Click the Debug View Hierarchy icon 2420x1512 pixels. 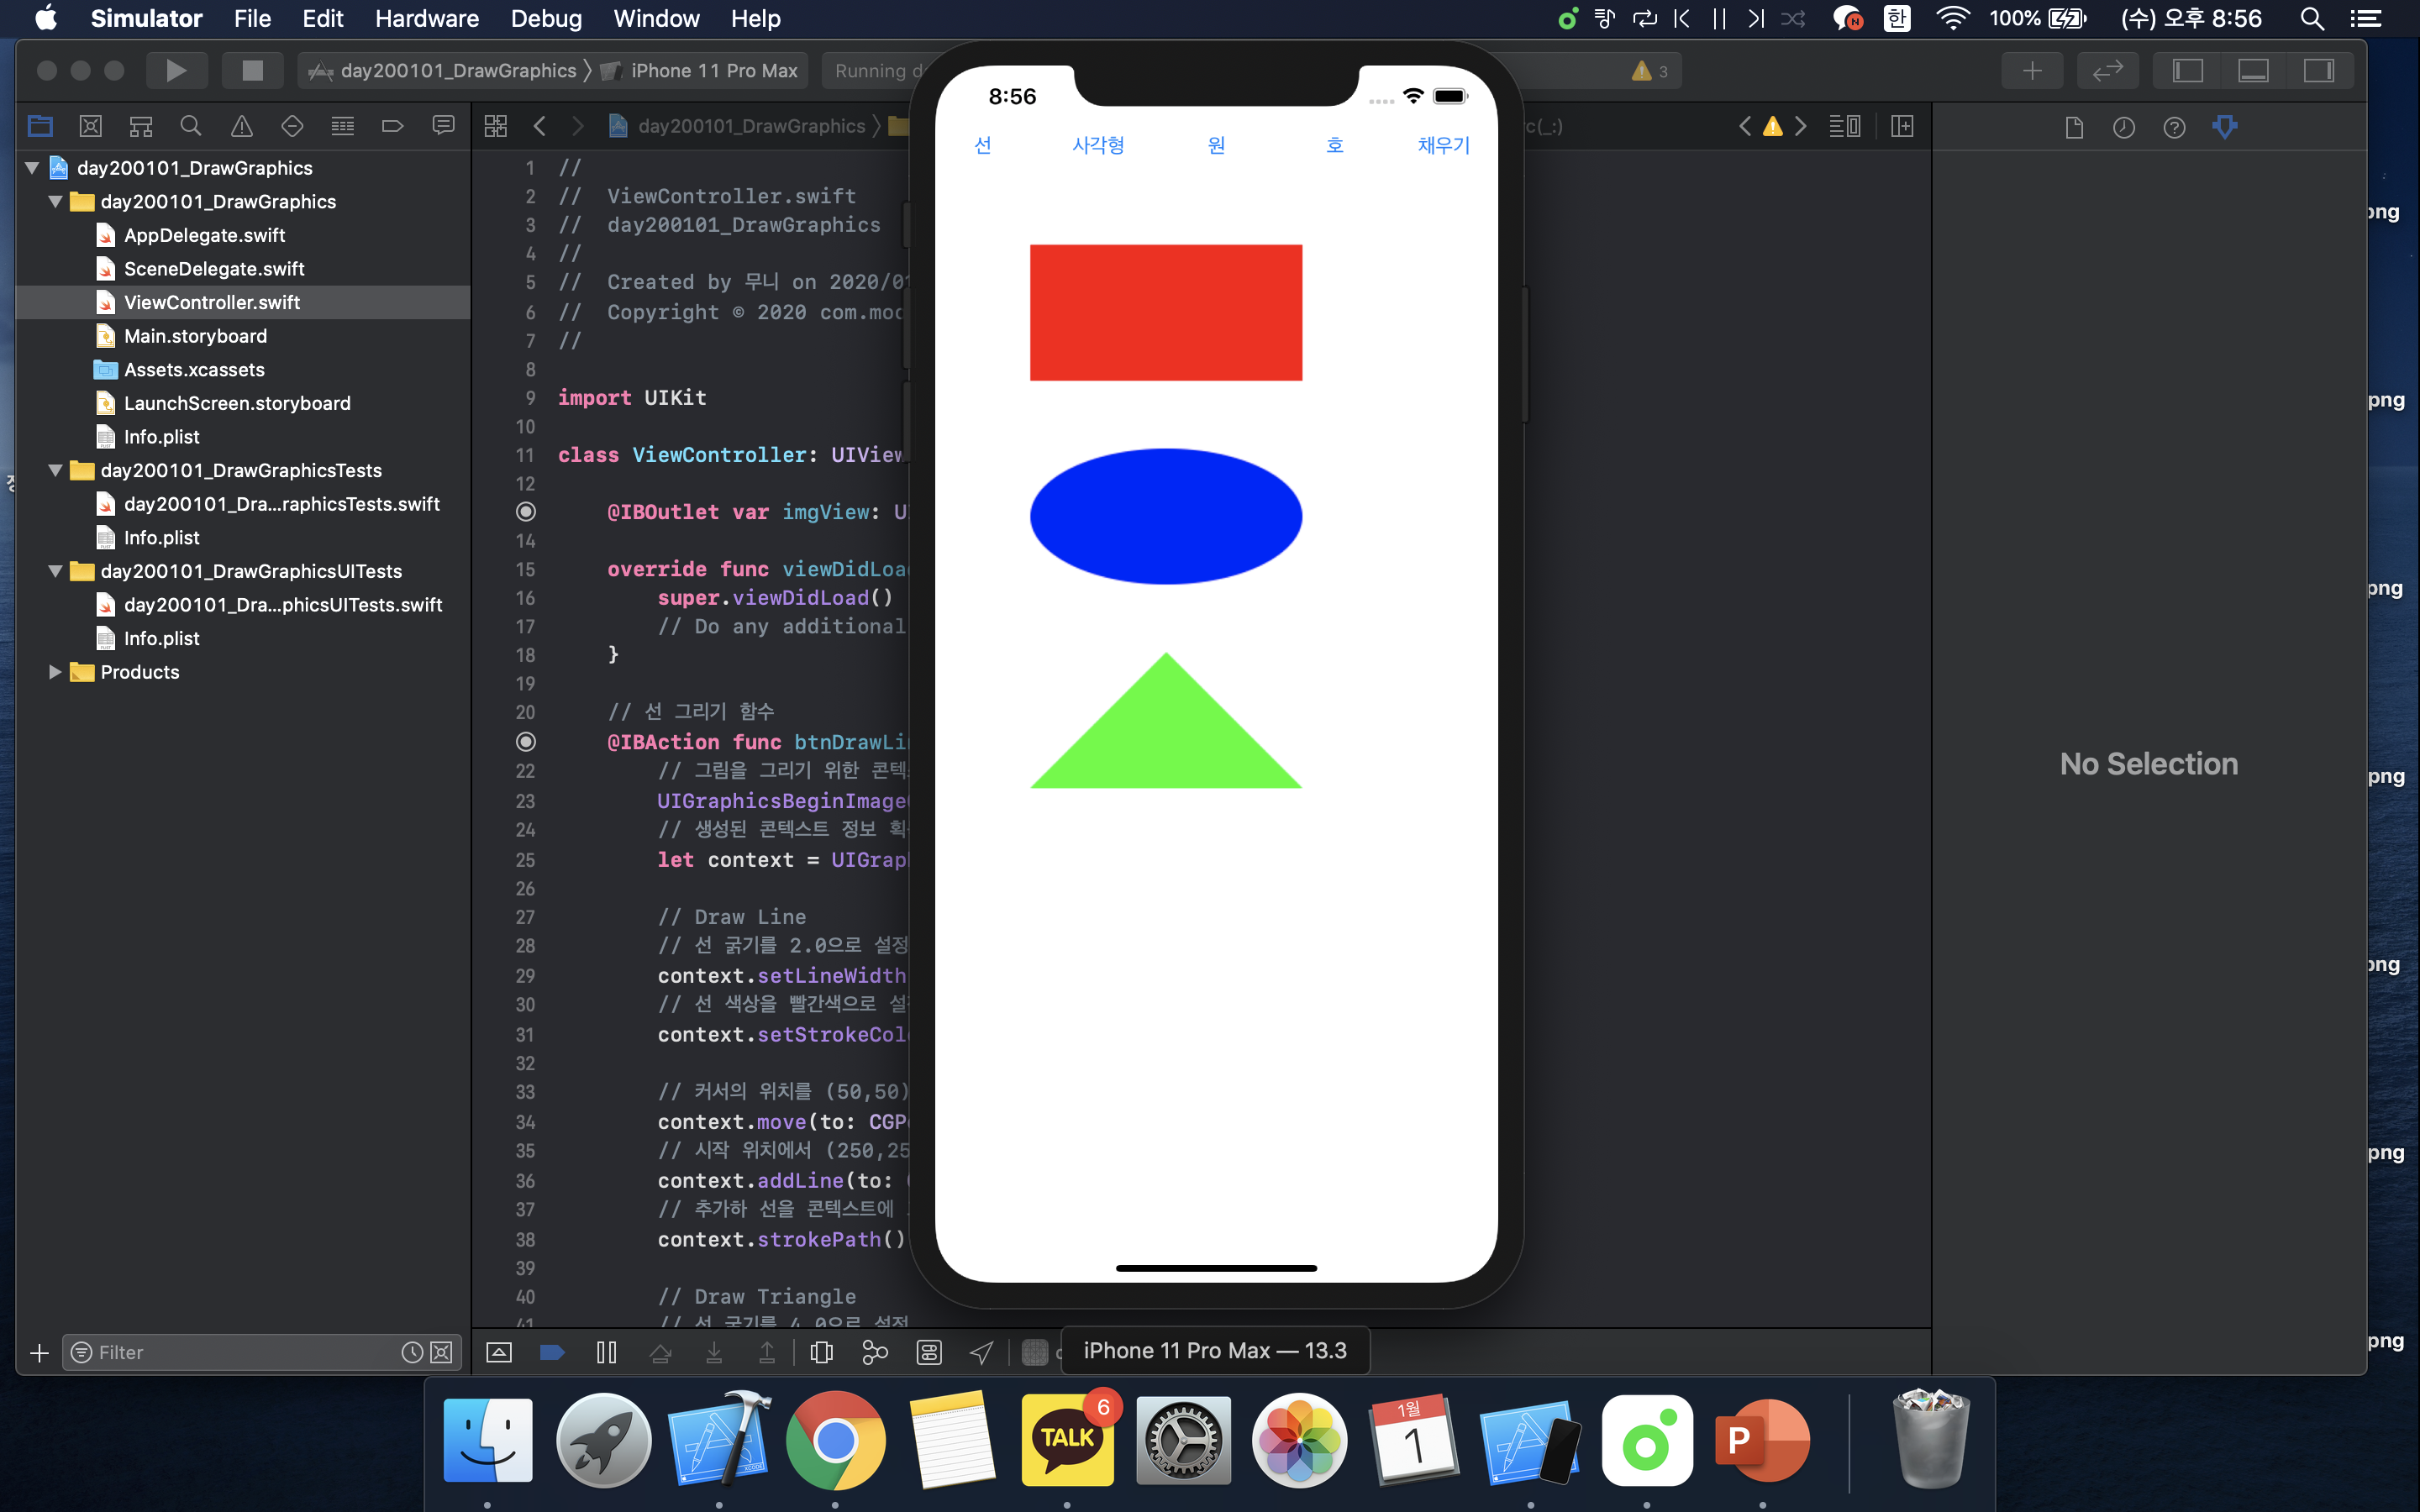(x=821, y=1352)
